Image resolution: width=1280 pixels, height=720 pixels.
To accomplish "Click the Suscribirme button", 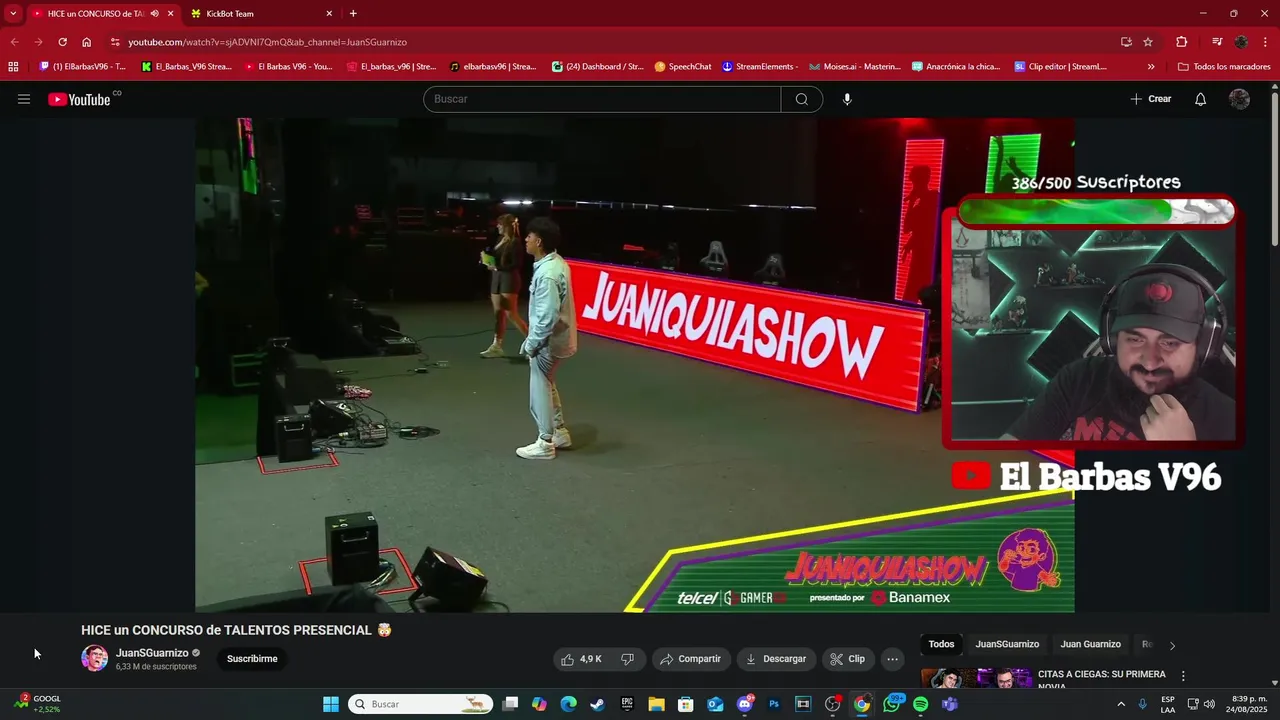I will pos(252,659).
